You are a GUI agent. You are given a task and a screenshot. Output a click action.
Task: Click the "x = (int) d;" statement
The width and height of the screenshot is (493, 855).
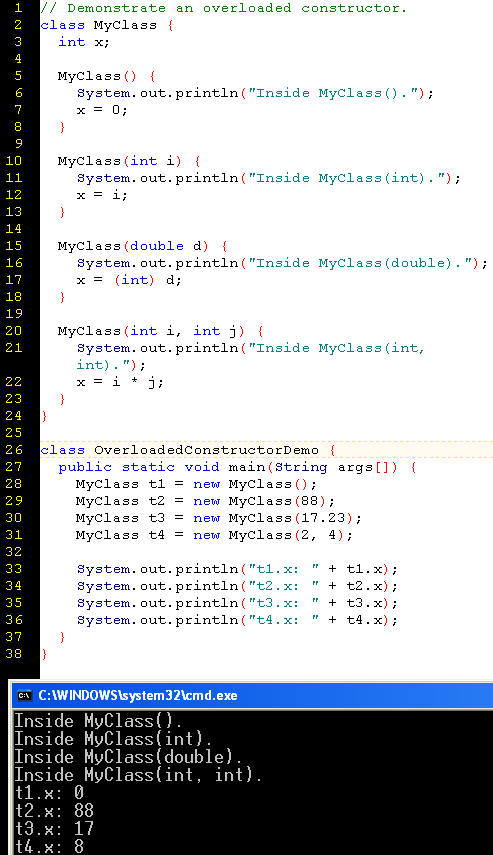129,280
